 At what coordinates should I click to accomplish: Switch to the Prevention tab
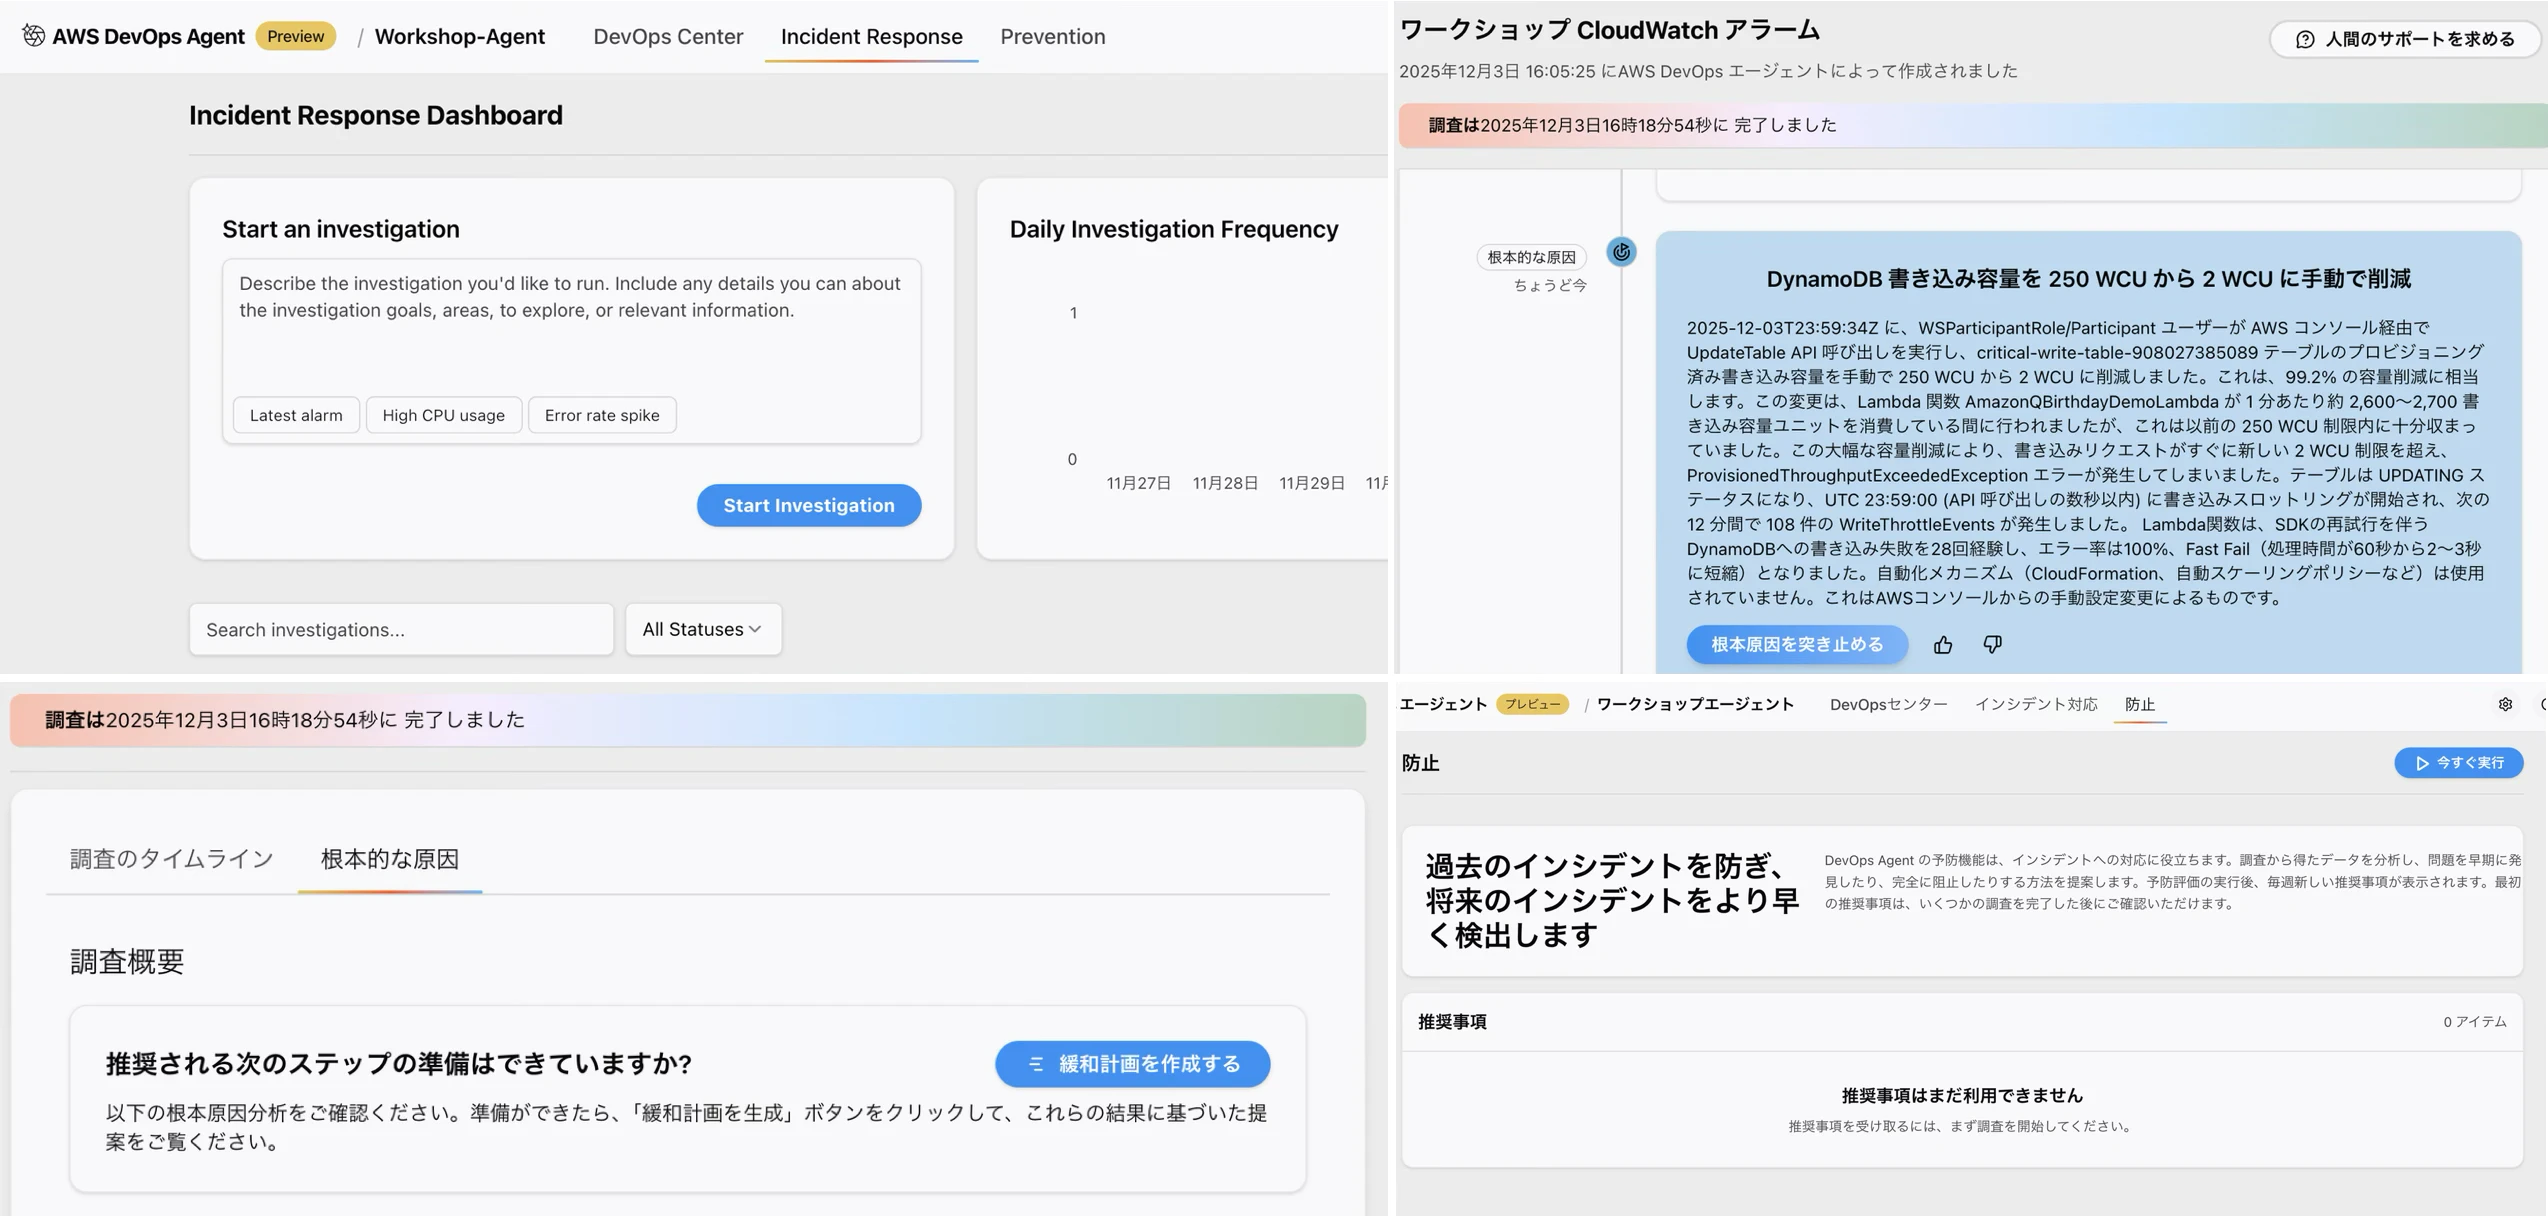[x=1052, y=37]
